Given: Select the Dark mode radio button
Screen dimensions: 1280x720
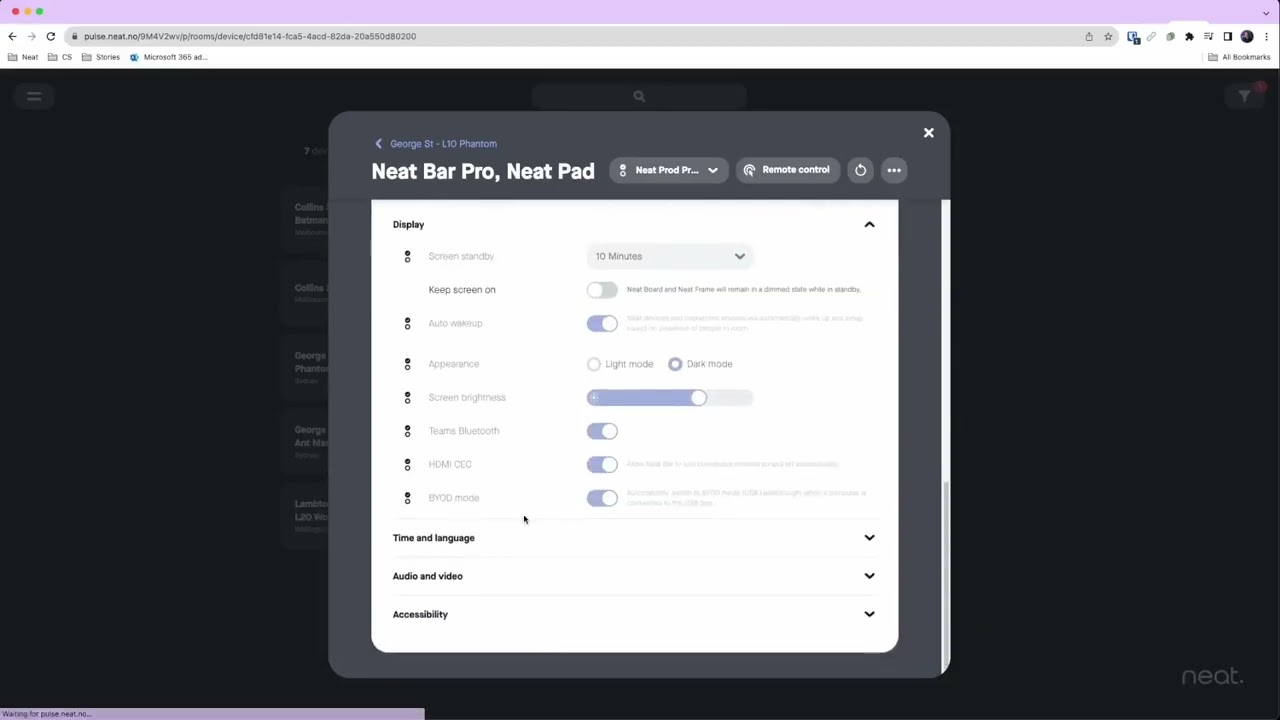Looking at the screenshot, I should (675, 364).
